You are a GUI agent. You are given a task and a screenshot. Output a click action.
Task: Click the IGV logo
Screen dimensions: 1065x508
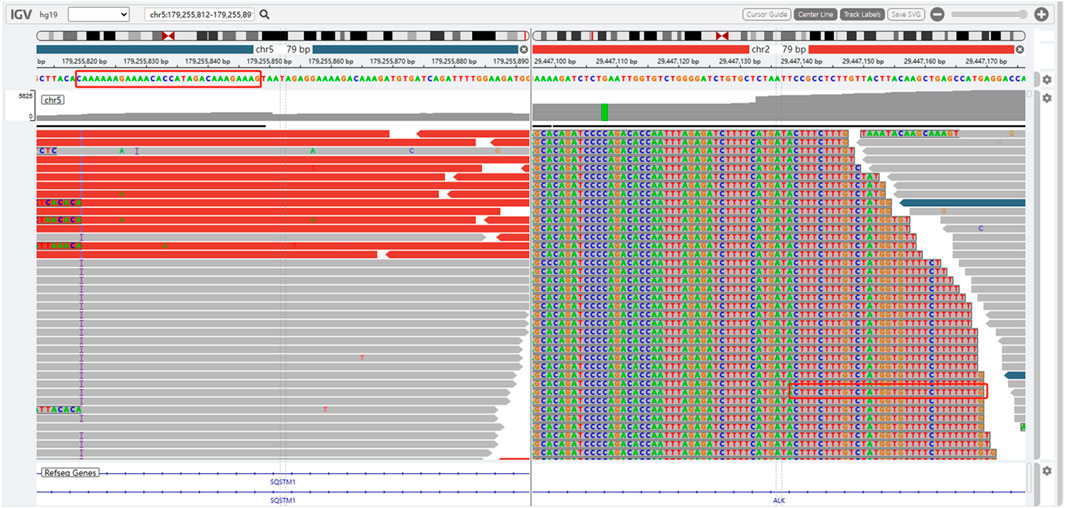coord(20,14)
